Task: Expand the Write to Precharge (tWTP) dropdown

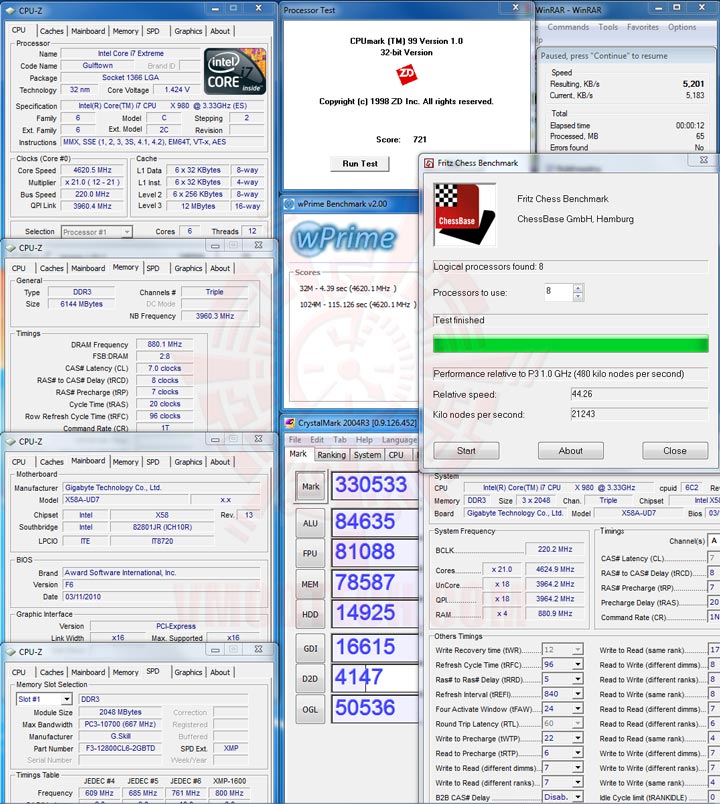Action: 578,738
